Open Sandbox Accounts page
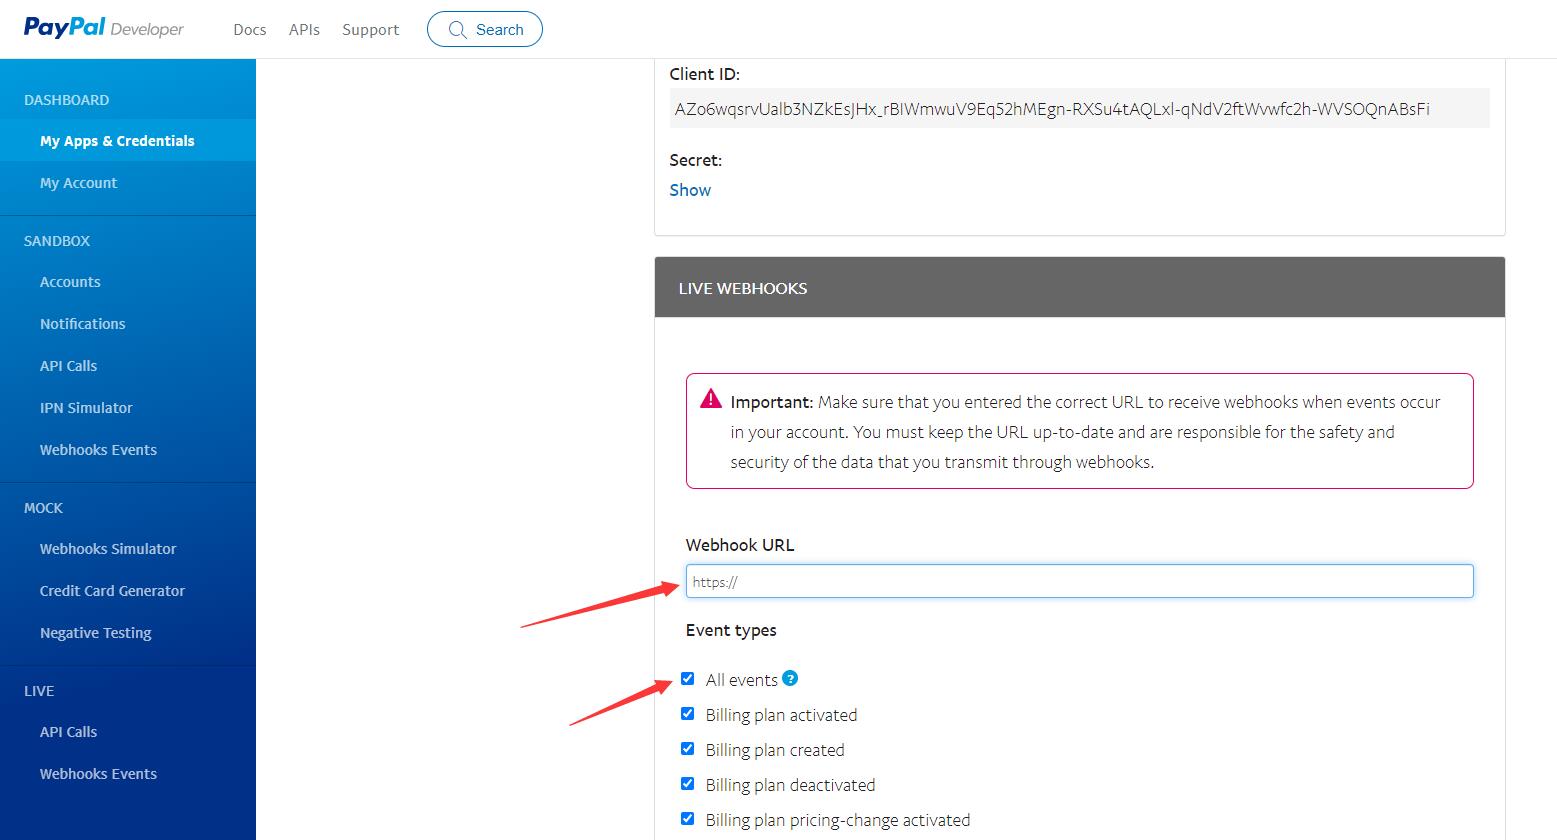The image size is (1557, 840). tap(70, 282)
